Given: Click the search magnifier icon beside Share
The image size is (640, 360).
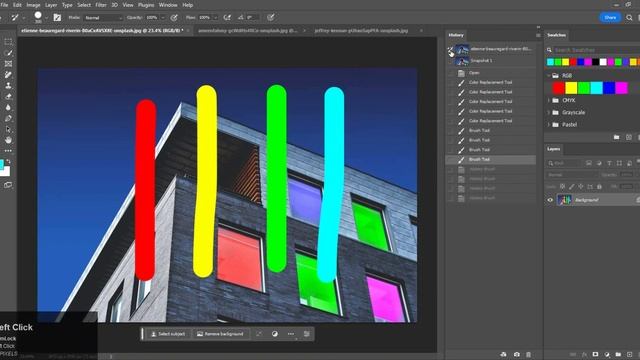Looking at the screenshot, I should 629,18.
